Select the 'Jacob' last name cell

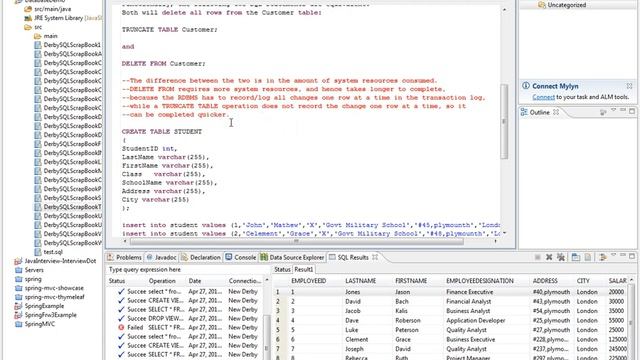tap(352, 311)
